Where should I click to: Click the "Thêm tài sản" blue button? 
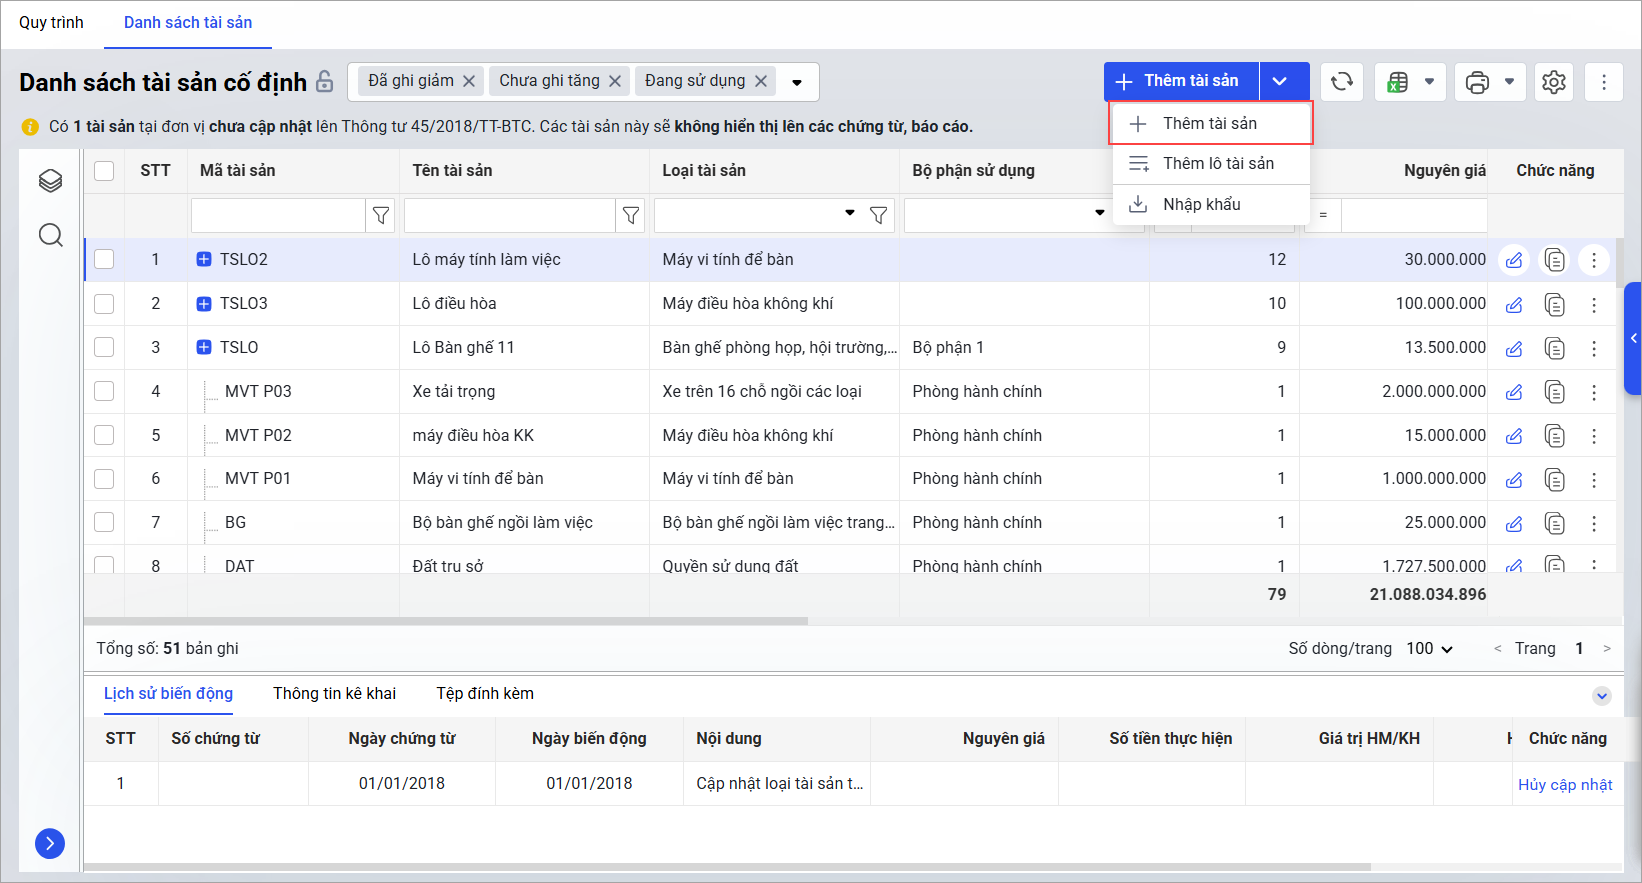[1182, 81]
